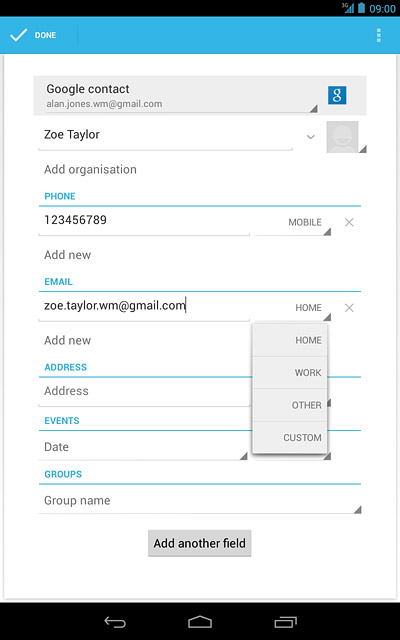Open the three-dot overflow menu
Image resolution: width=400 pixels, height=640 pixels.
coord(379,35)
